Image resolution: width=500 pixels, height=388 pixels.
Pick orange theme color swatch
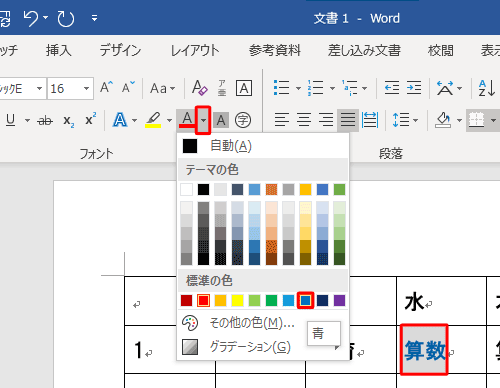[271, 189]
